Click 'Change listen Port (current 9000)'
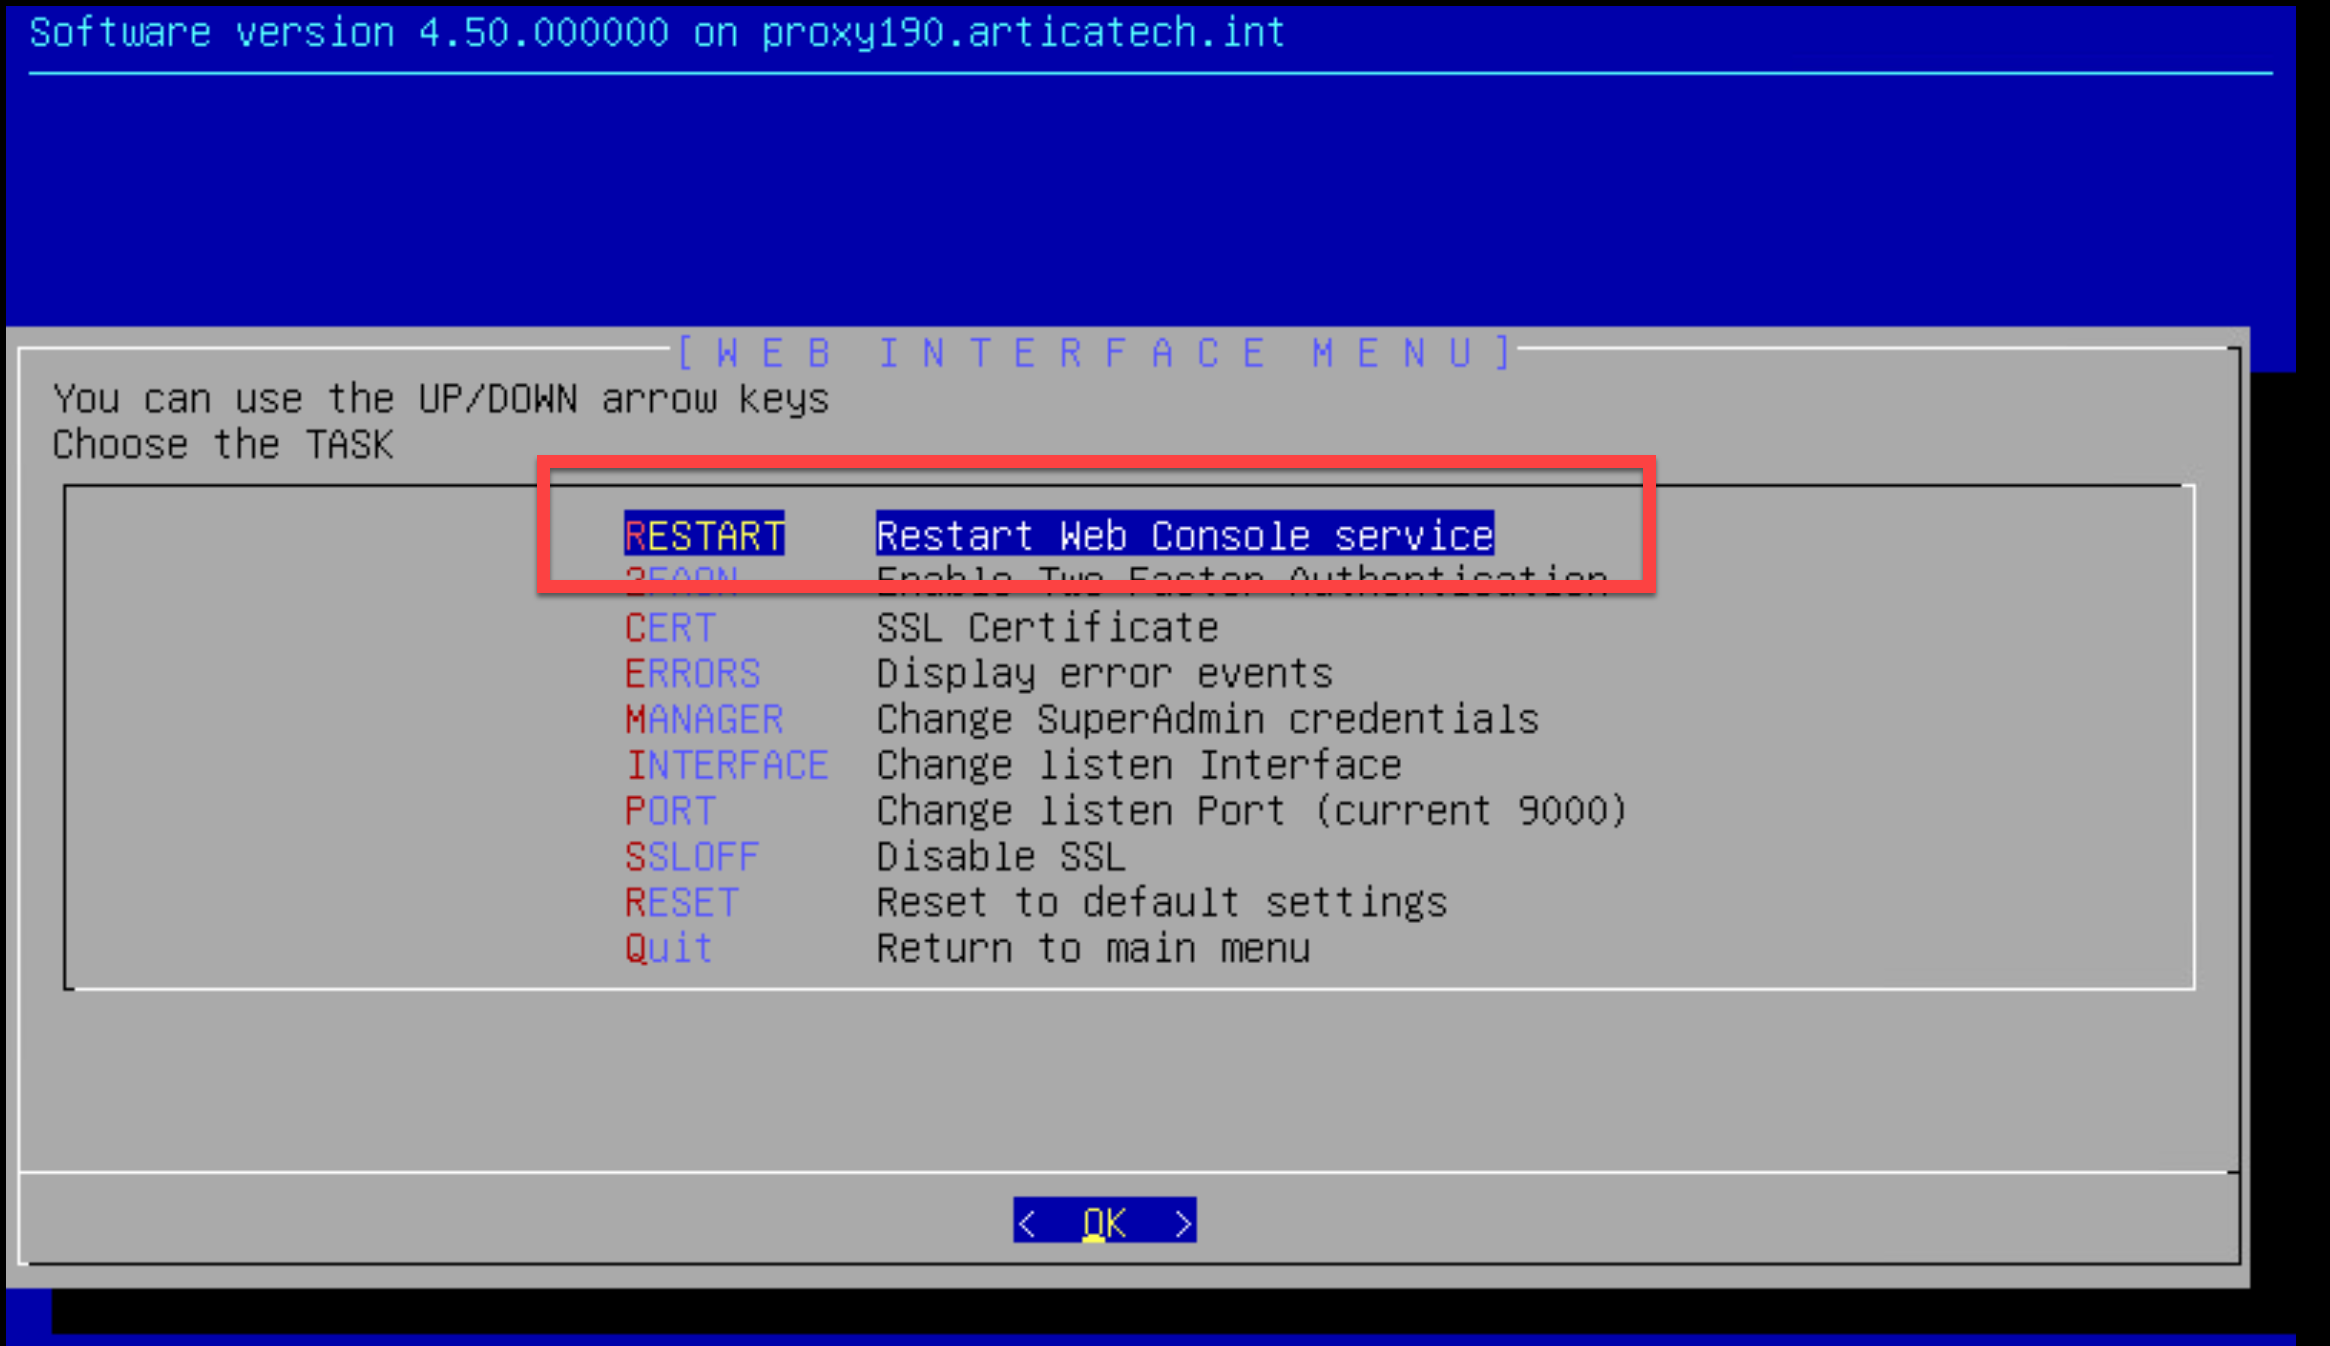Screen dimensions: 2330x1346 [1251, 811]
